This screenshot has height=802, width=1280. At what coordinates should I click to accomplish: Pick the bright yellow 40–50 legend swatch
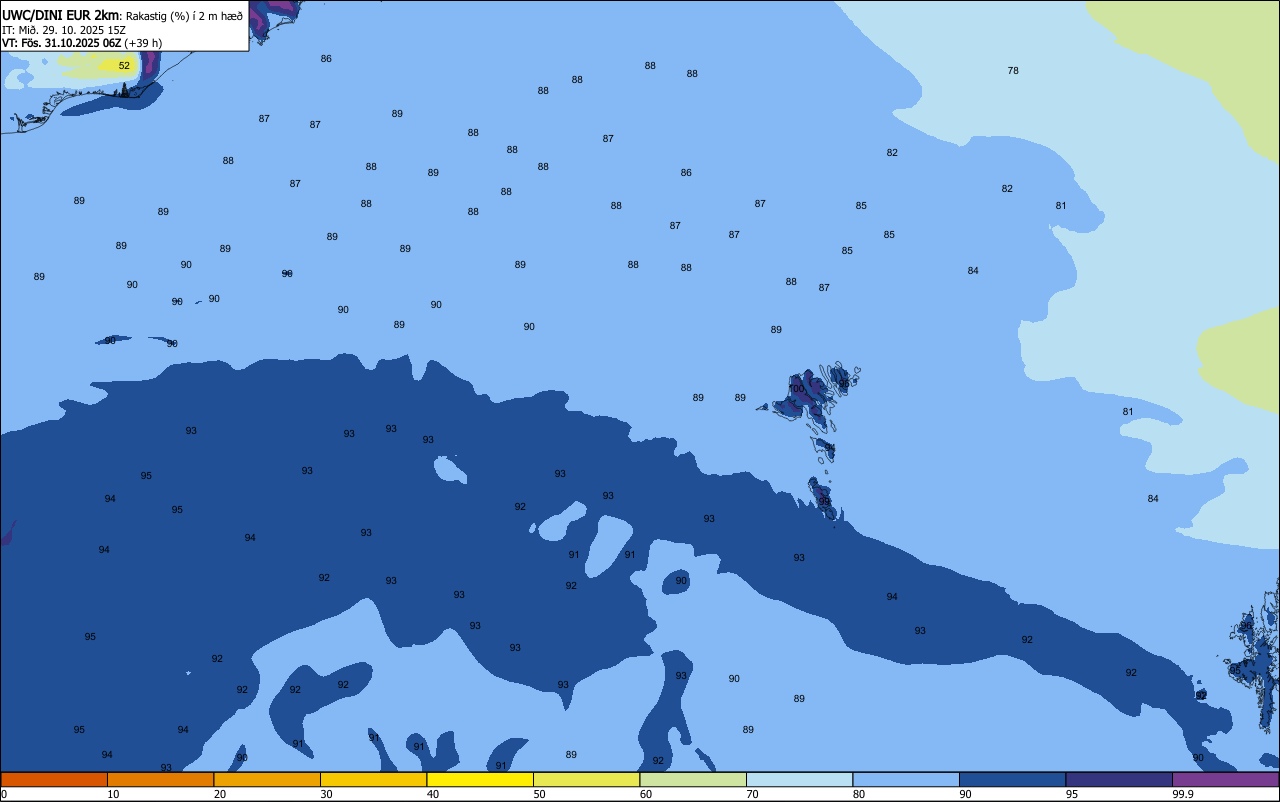pos(480,779)
